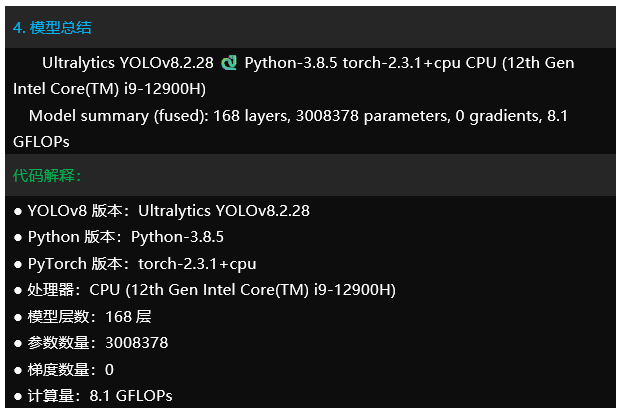Click "Python-3.8.5" in the first output line
Image resolution: width=620 pixels, height=414 pixels.
291,63
